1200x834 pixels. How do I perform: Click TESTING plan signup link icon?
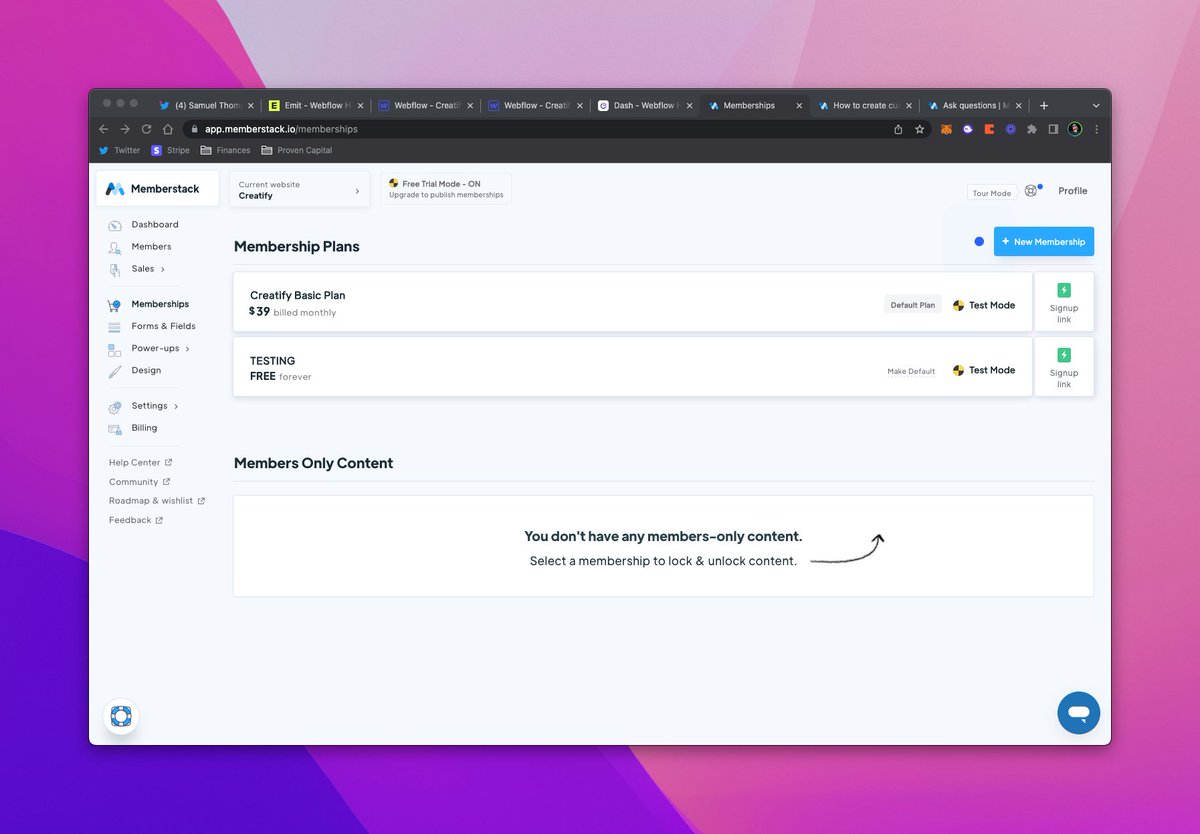click(1064, 355)
